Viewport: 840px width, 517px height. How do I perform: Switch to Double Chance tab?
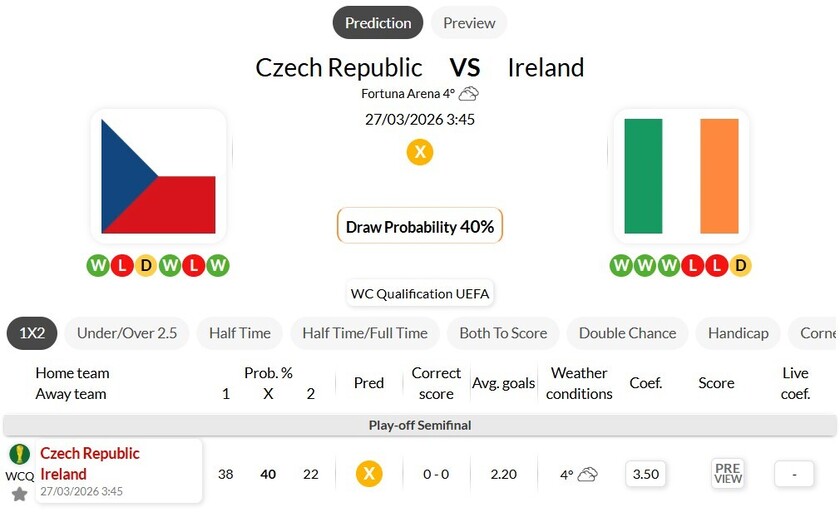point(627,333)
